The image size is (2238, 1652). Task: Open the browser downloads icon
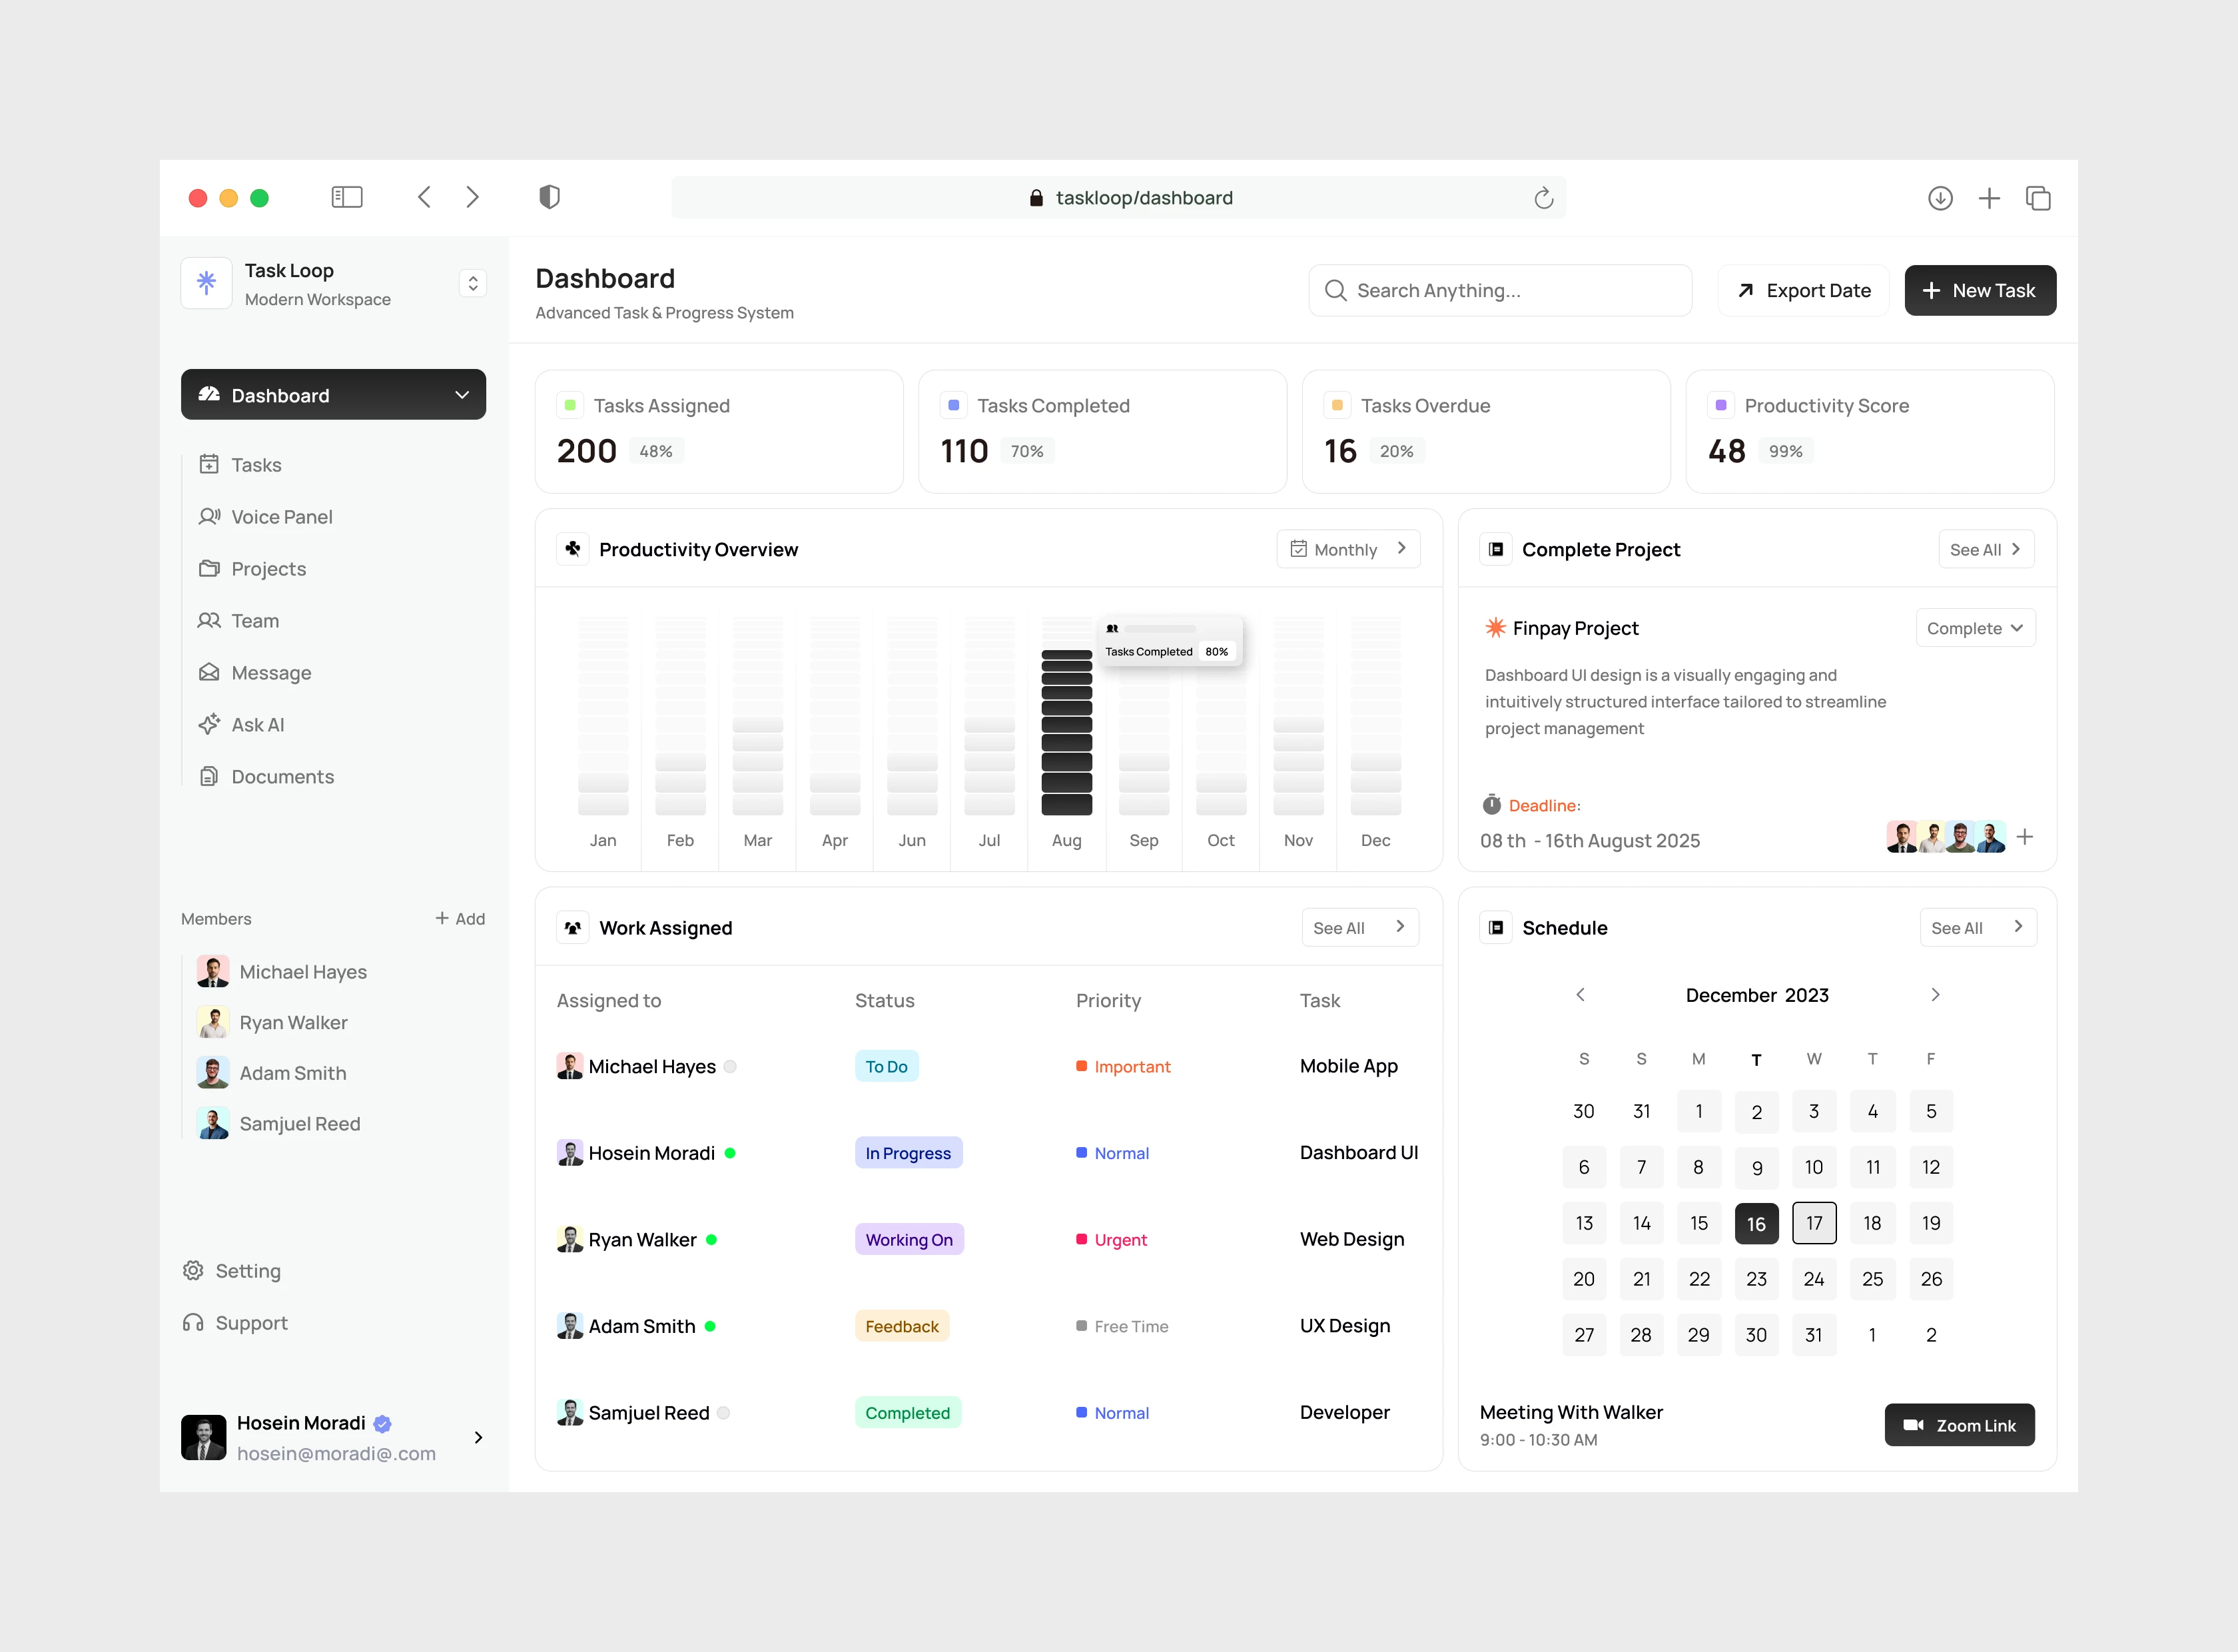pyautogui.click(x=1939, y=198)
